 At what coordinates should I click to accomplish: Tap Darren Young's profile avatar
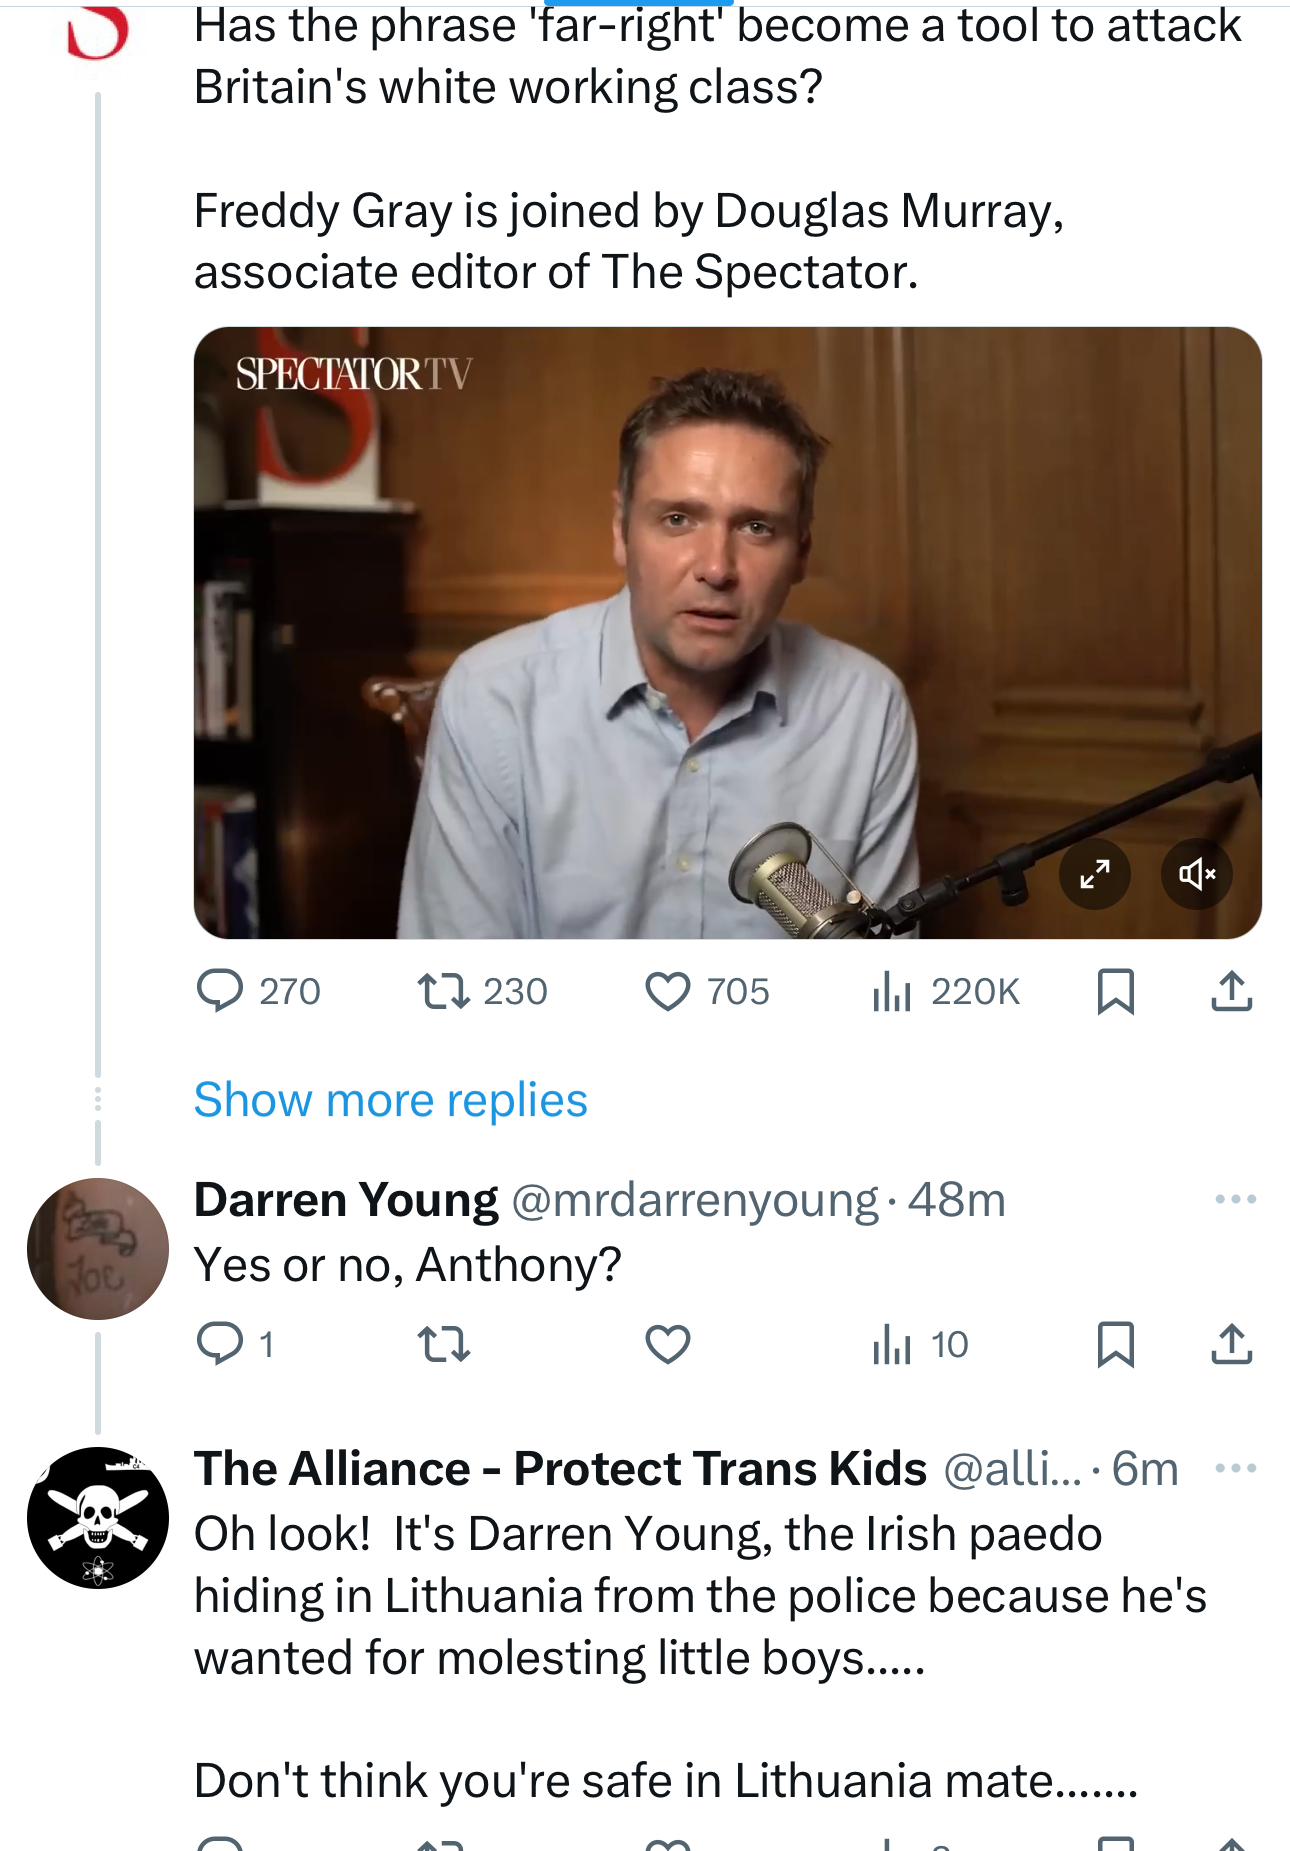pyautogui.click(x=97, y=1248)
